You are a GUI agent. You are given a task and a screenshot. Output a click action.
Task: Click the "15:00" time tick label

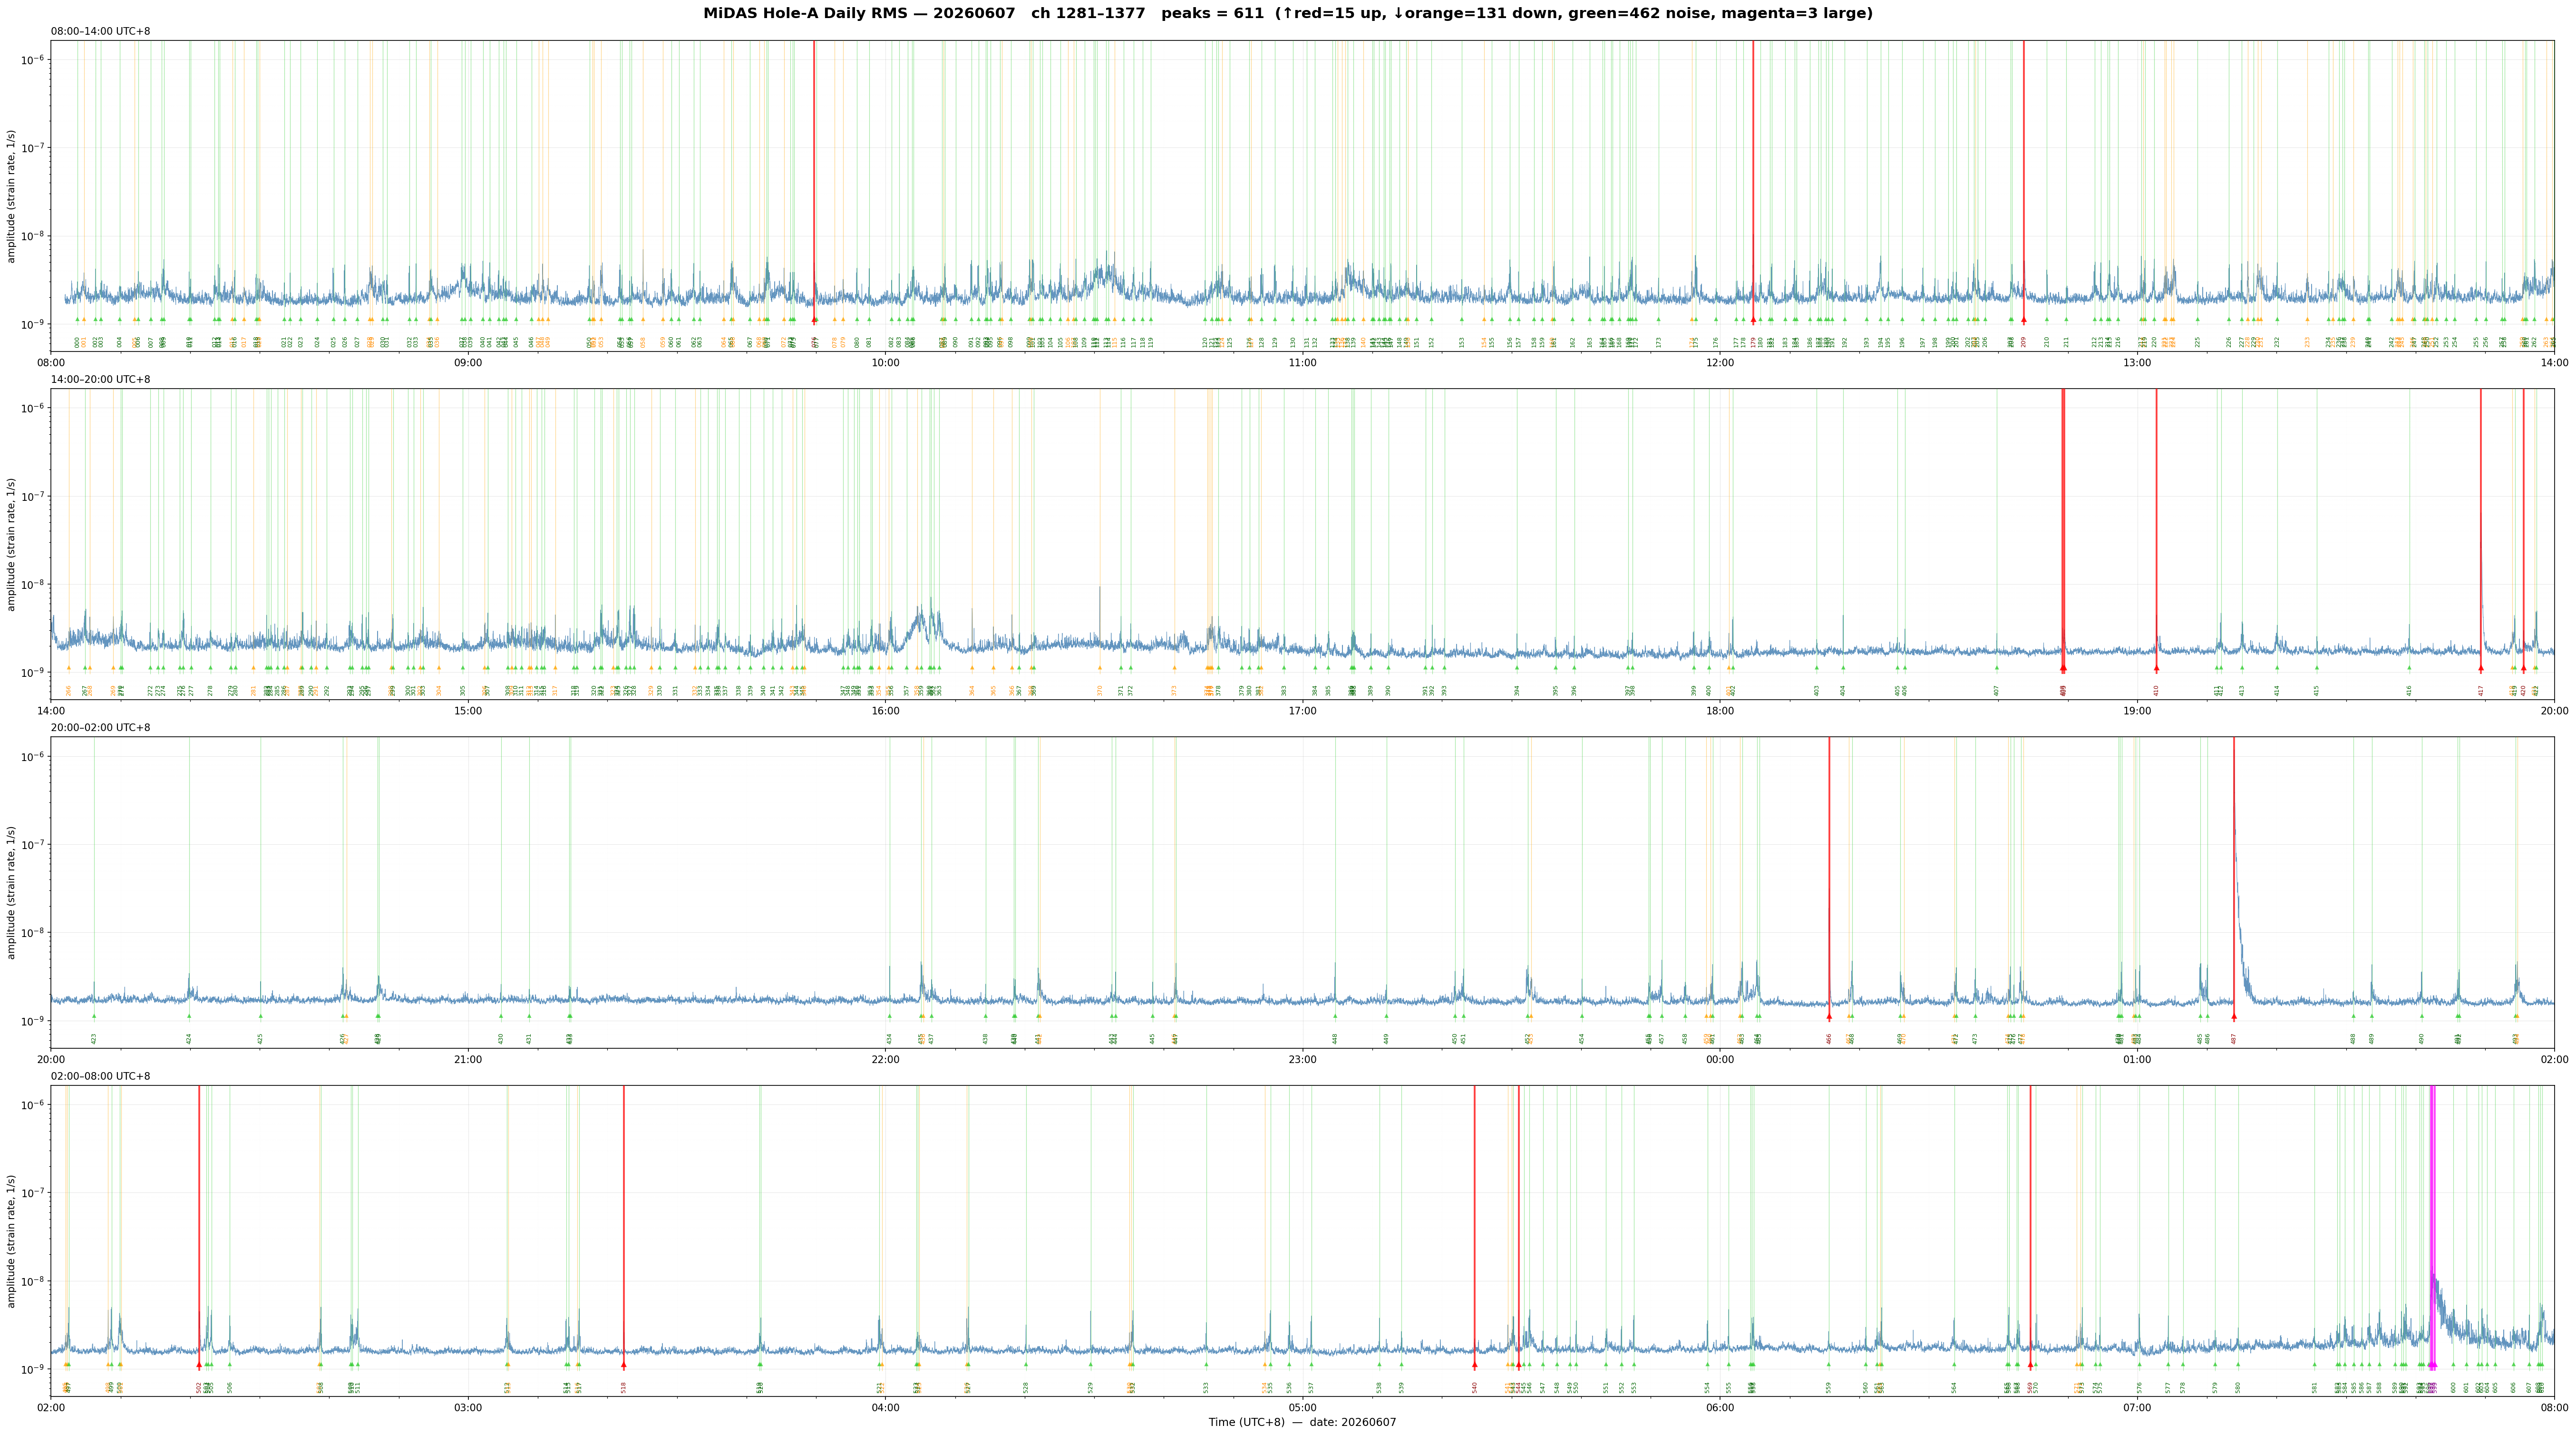point(468,711)
